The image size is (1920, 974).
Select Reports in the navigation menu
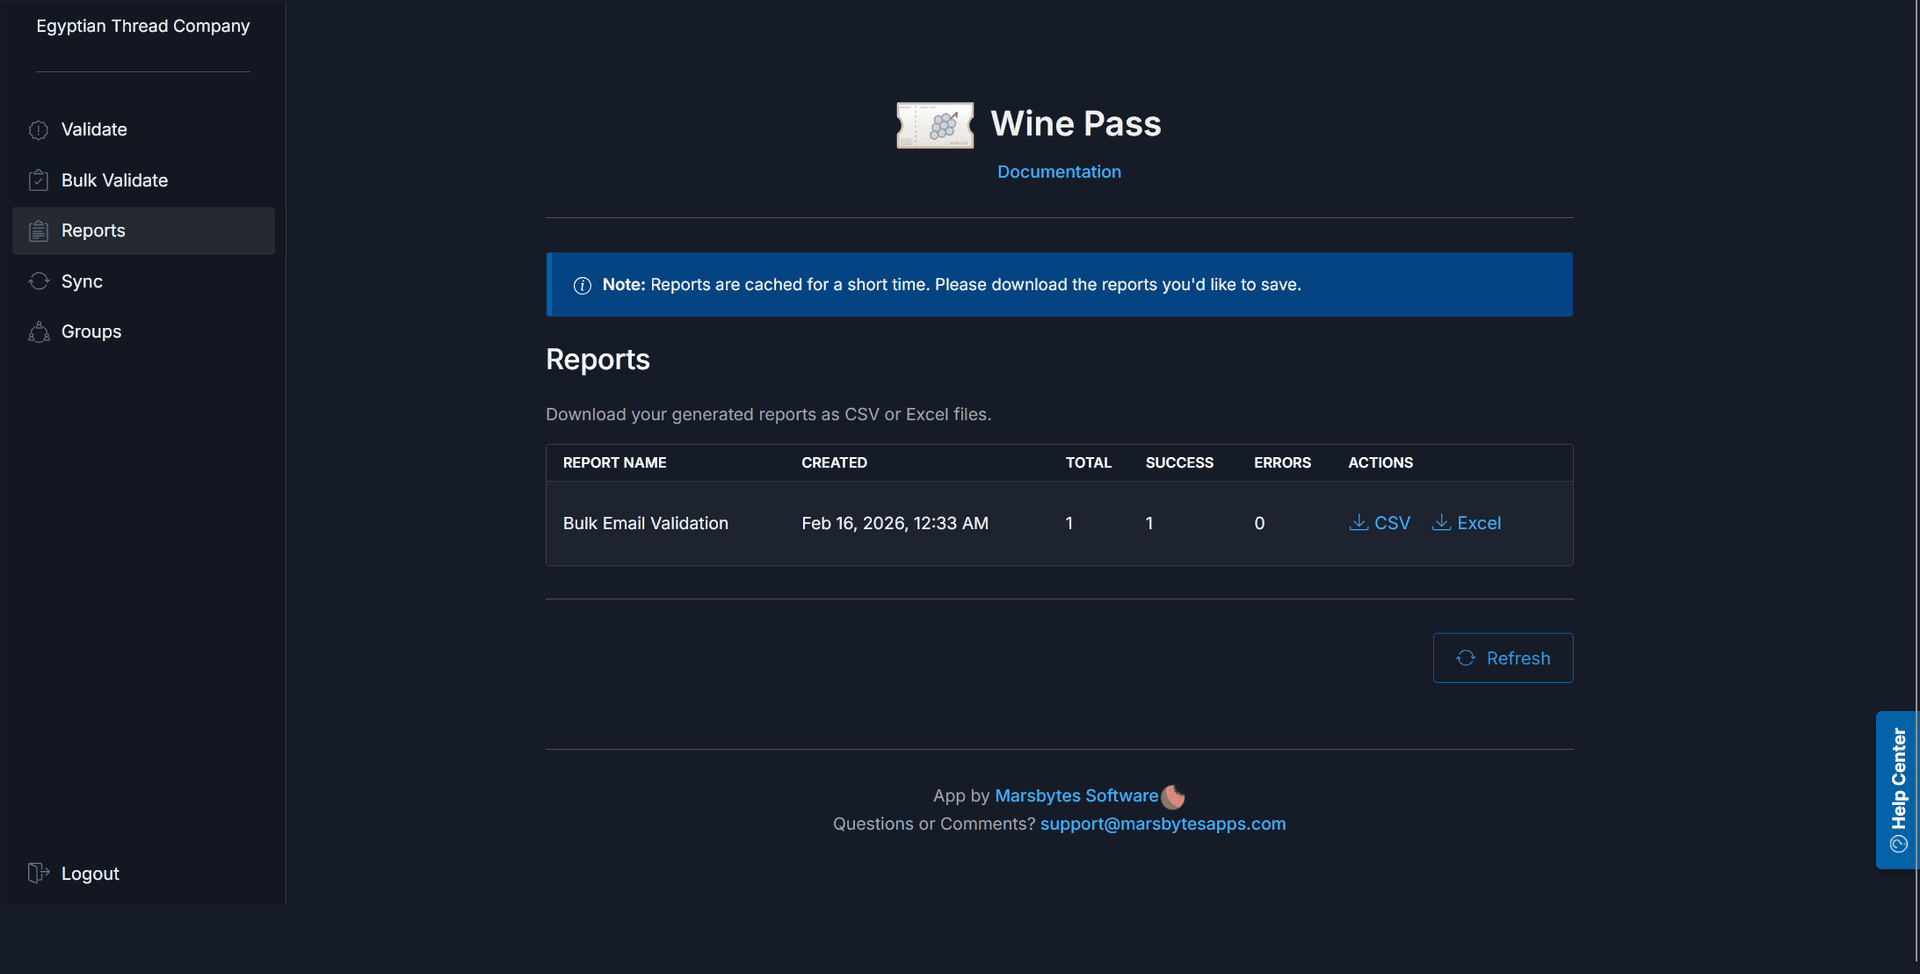click(x=93, y=231)
